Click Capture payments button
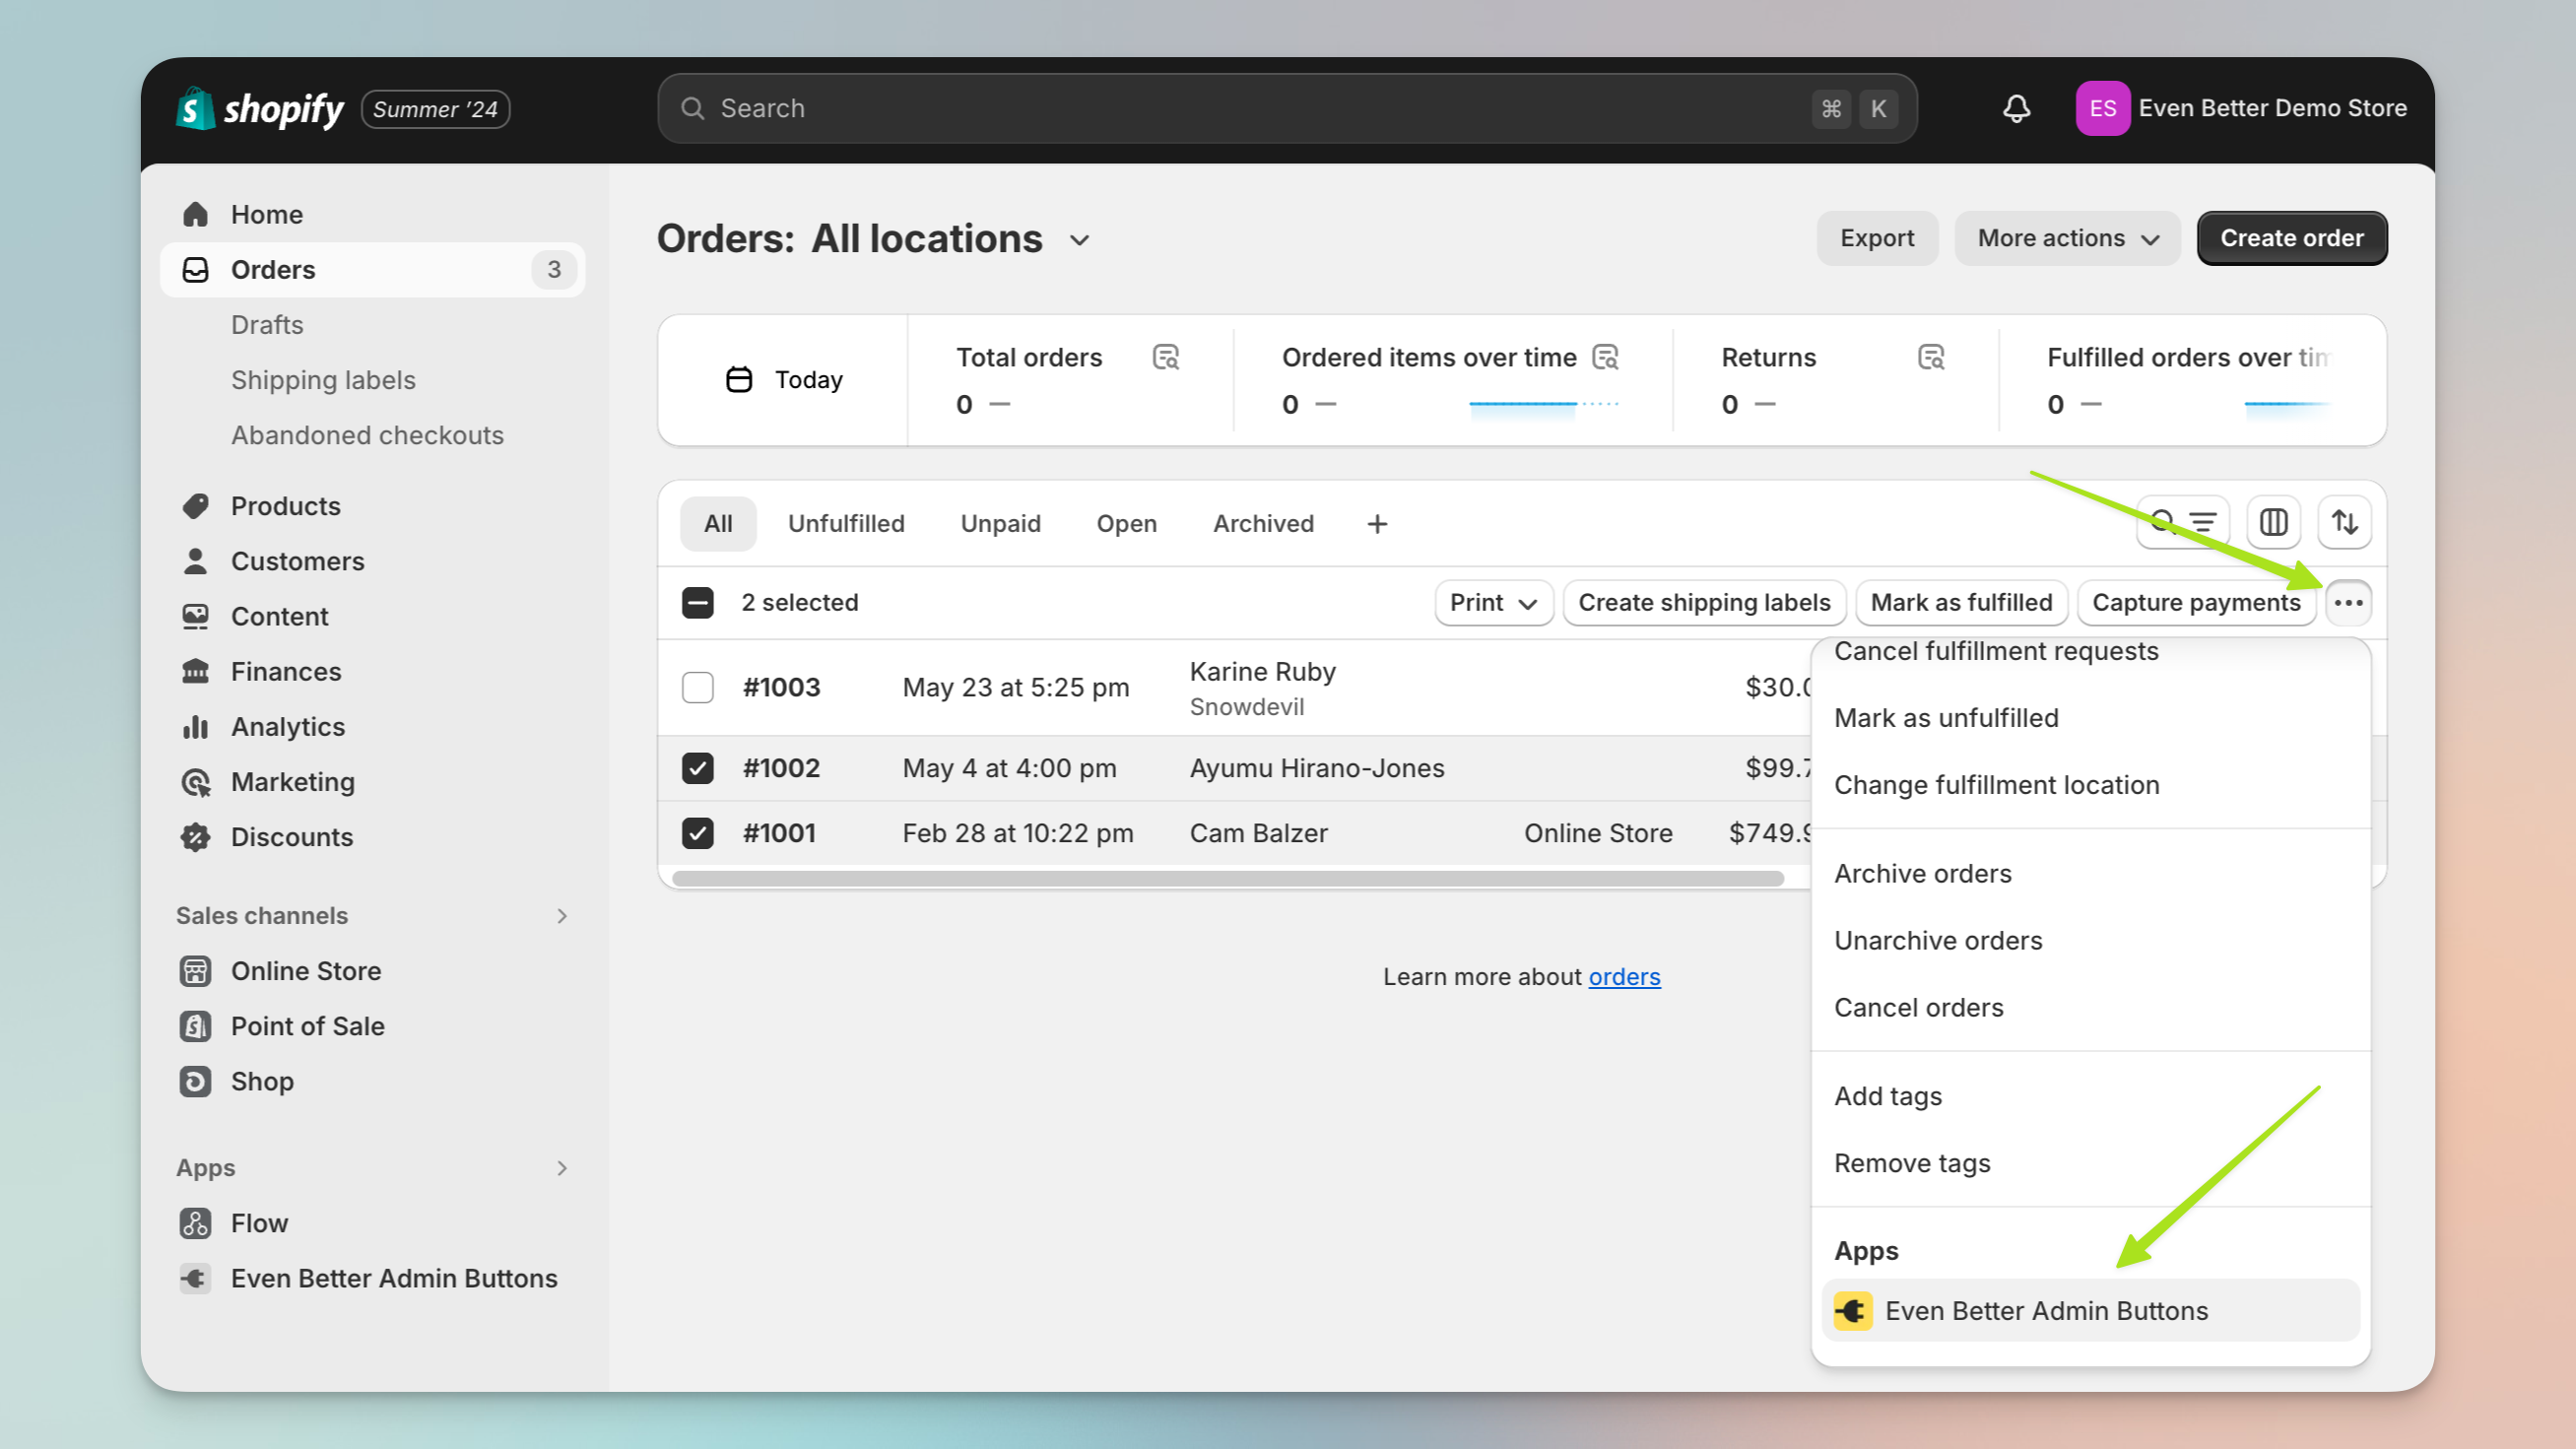Viewport: 2576px width, 1449px height. tap(2196, 602)
